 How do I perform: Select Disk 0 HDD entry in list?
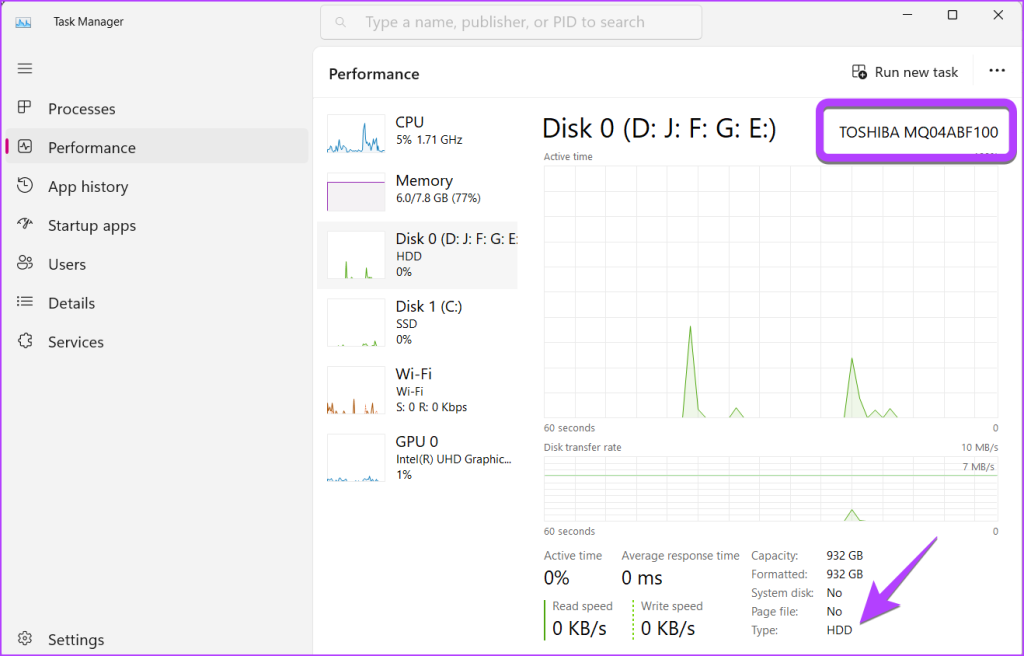coord(417,255)
